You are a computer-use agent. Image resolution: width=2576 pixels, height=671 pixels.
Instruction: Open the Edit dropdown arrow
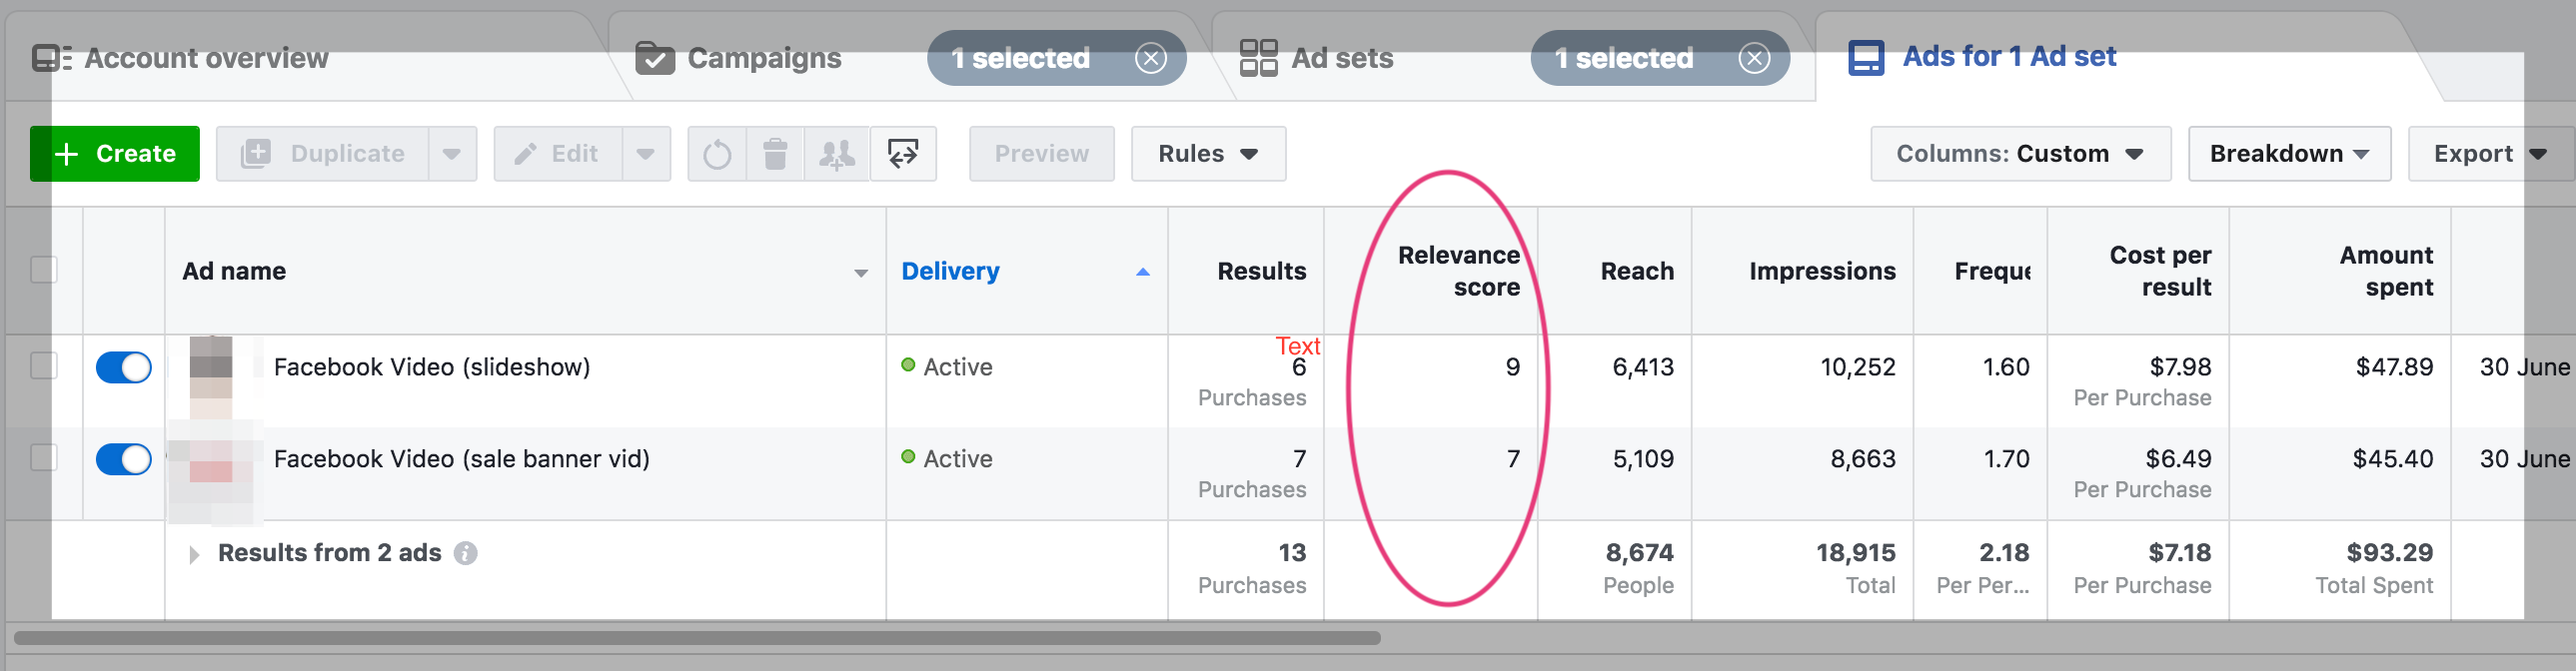[646, 154]
